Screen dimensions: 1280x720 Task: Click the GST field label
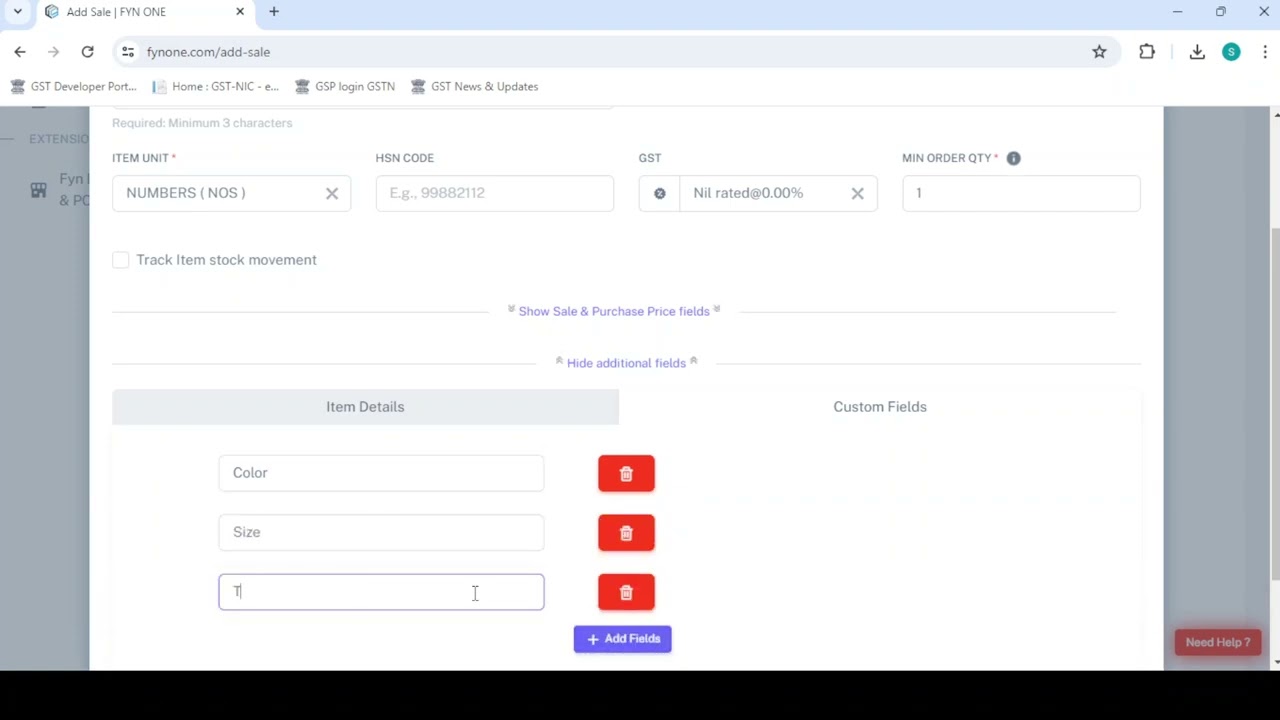point(650,158)
